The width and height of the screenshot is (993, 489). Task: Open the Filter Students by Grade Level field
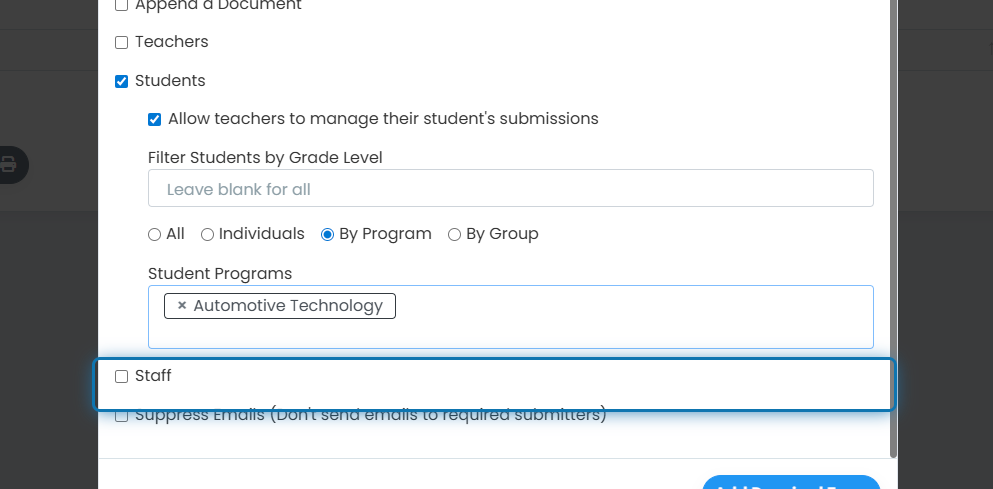[x=510, y=188]
